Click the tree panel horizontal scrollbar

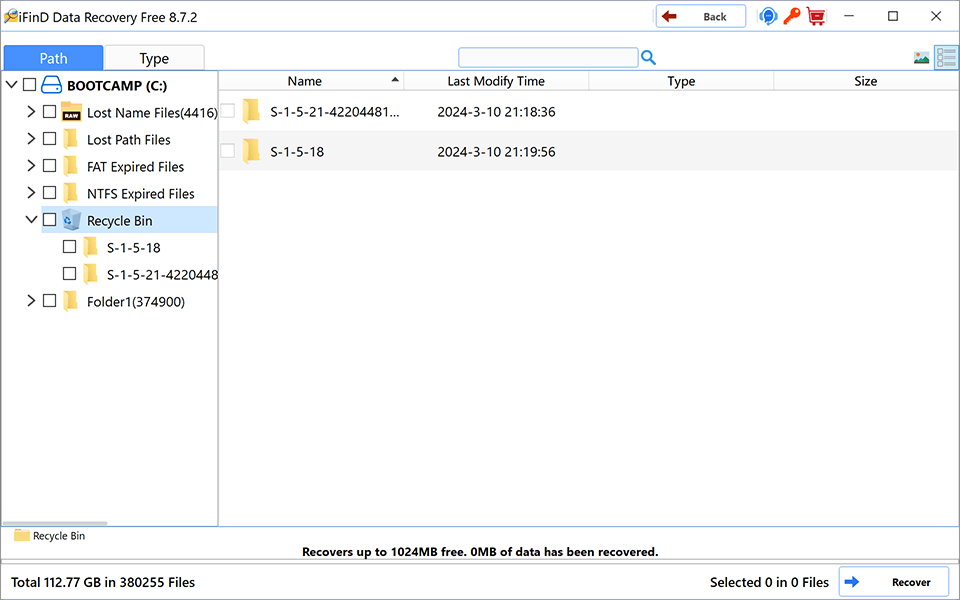point(55,523)
